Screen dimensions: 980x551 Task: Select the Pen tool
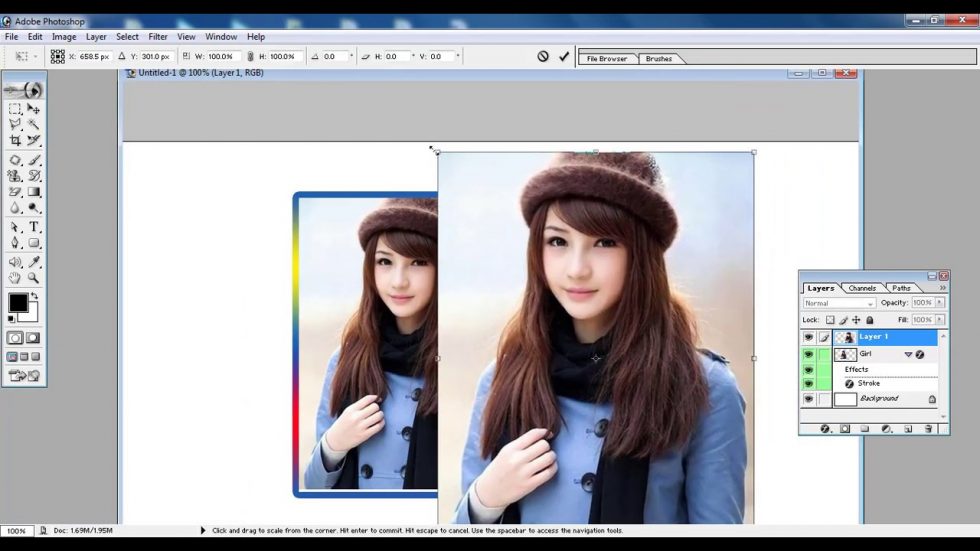(x=15, y=242)
